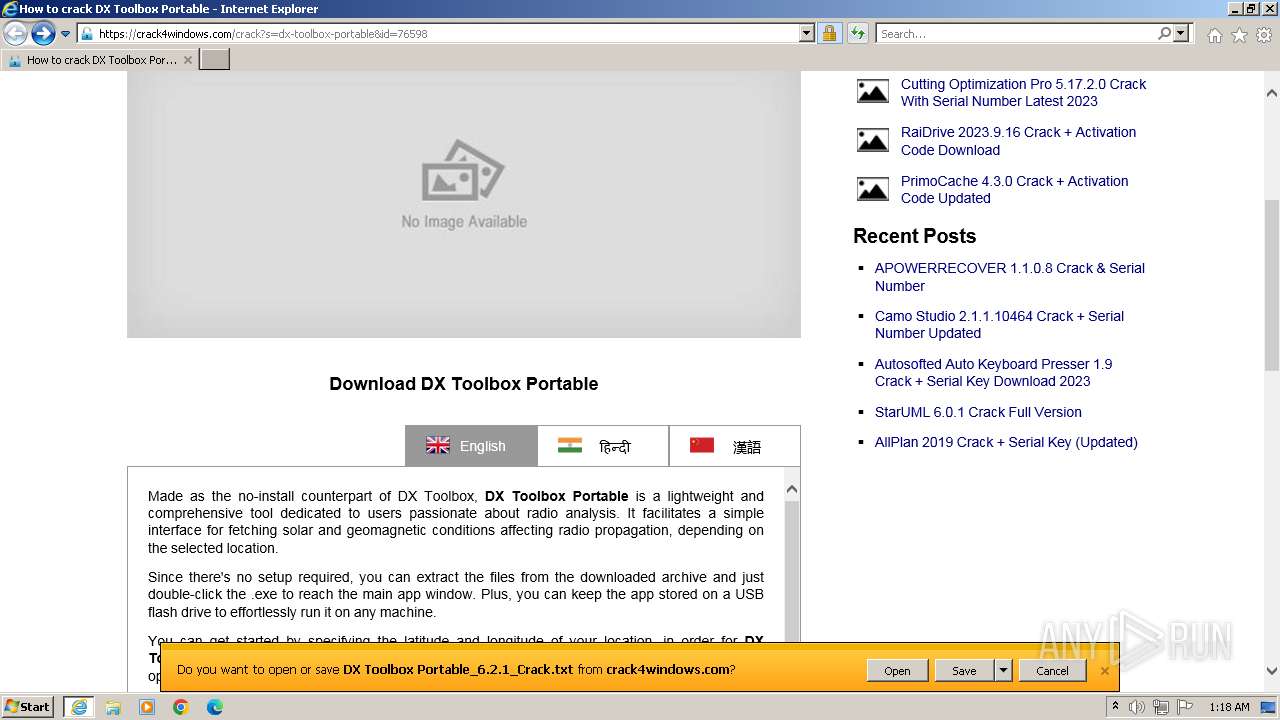Open File Explorer from taskbar
This screenshot has height=720, width=1280.
click(113, 707)
